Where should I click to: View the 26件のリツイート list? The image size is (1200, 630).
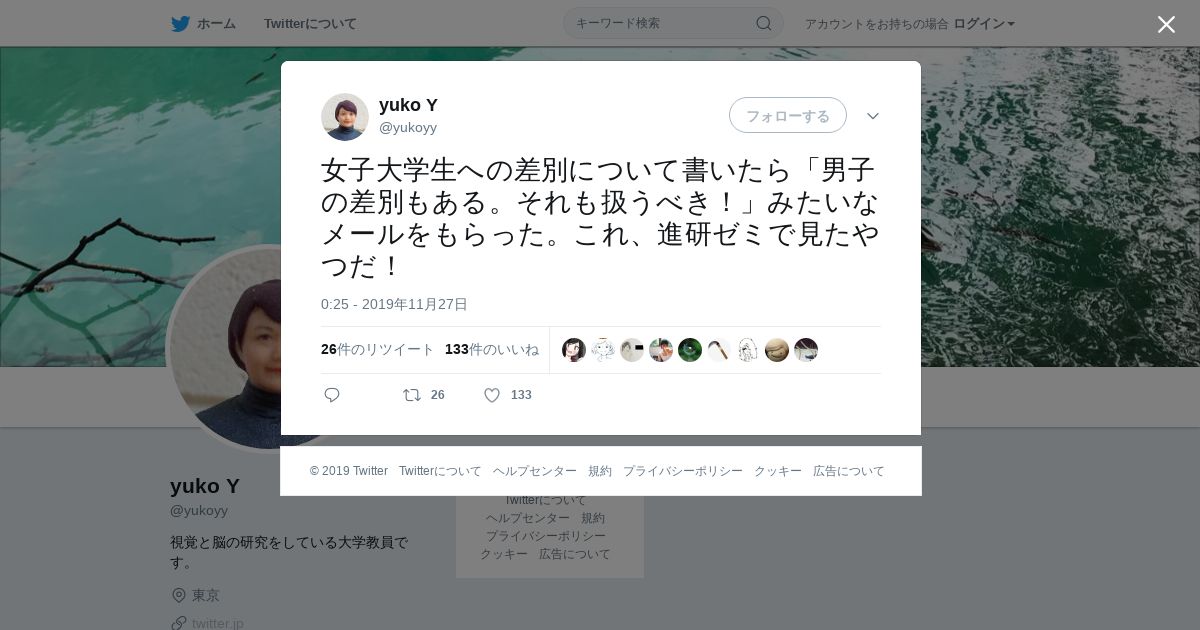tap(378, 349)
